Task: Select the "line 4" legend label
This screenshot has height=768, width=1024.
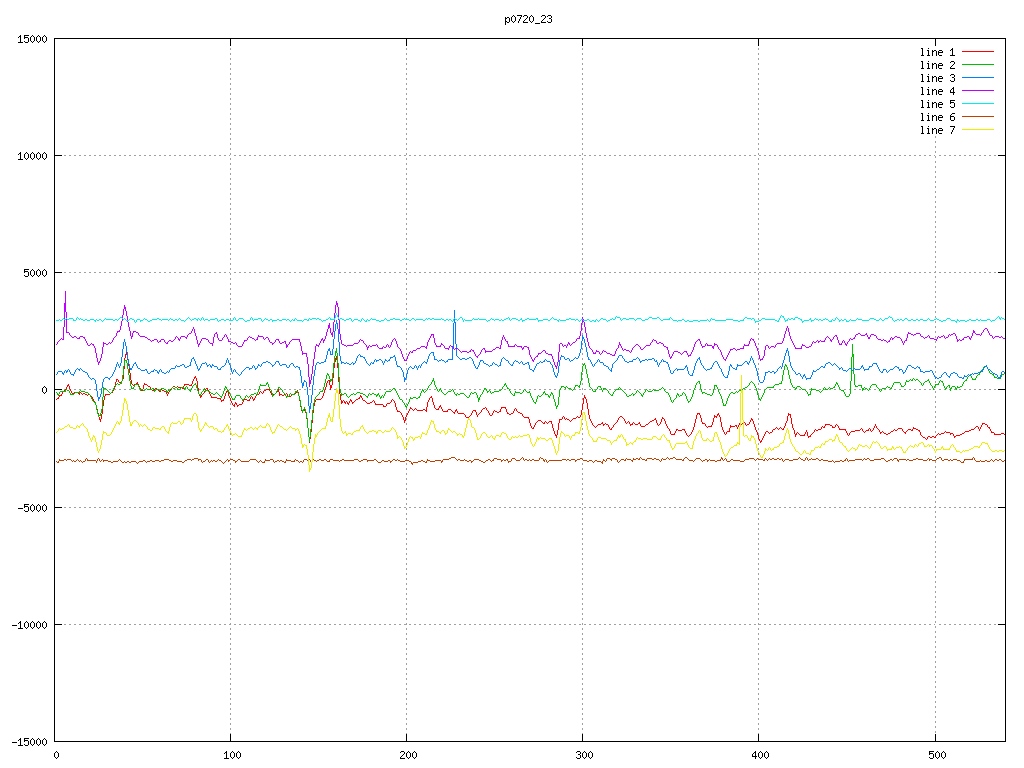Action: coord(937,91)
